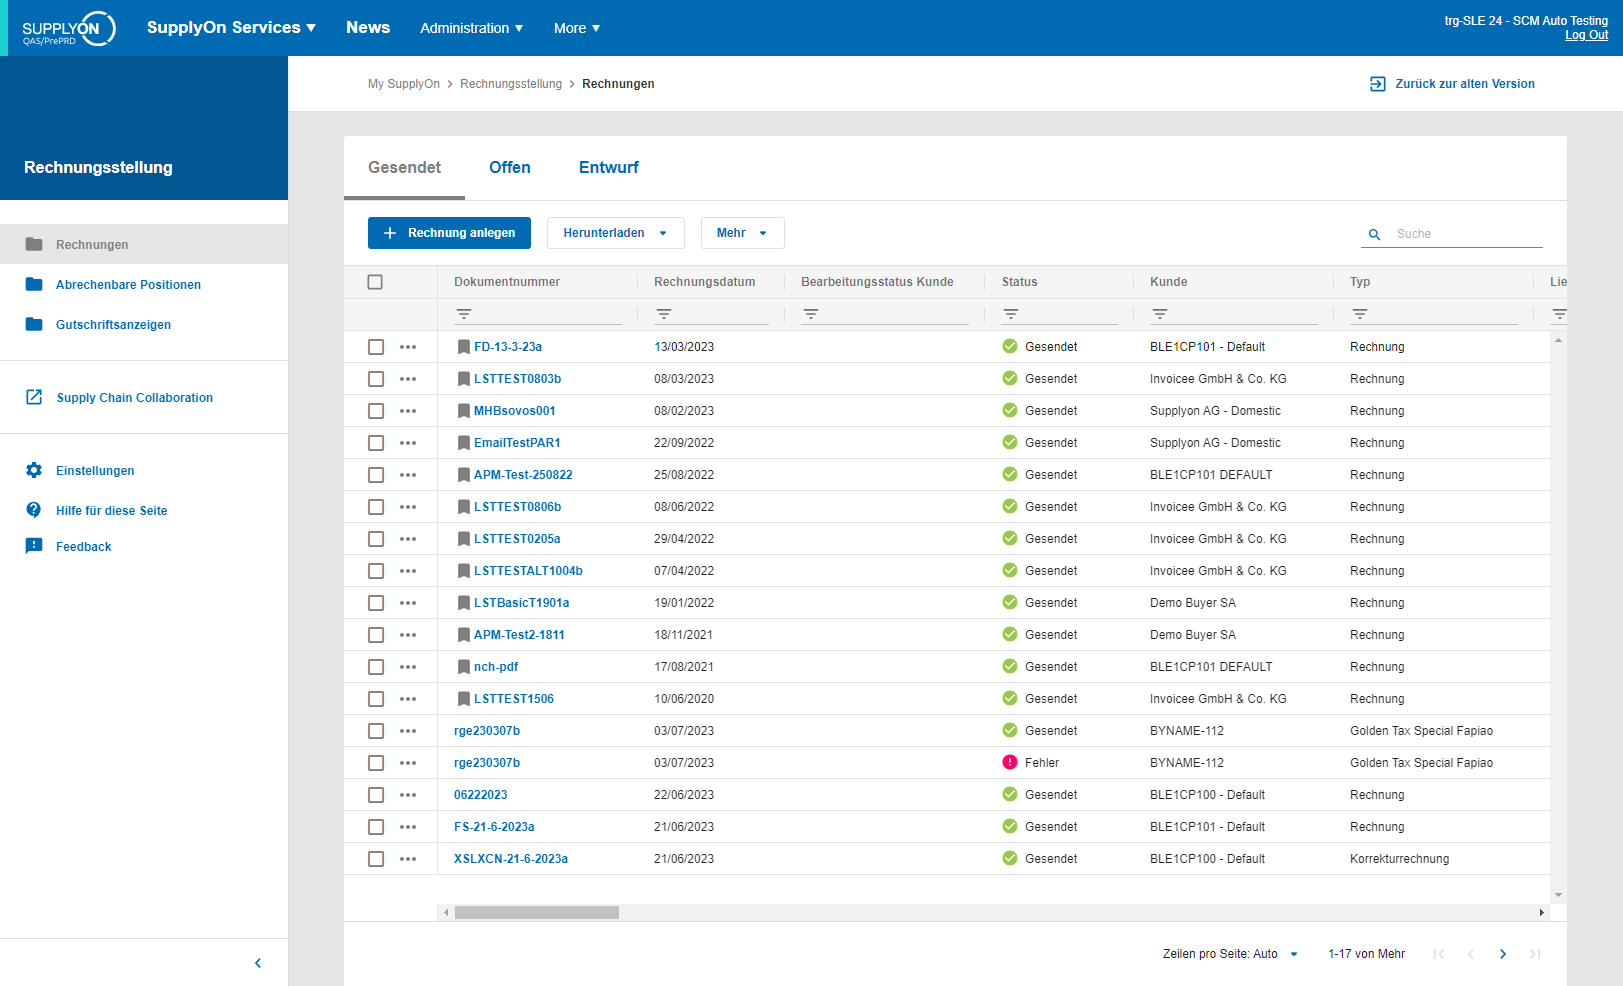Open News in top navigation
Image resolution: width=1623 pixels, height=986 pixels.
[x=368, y=28]
